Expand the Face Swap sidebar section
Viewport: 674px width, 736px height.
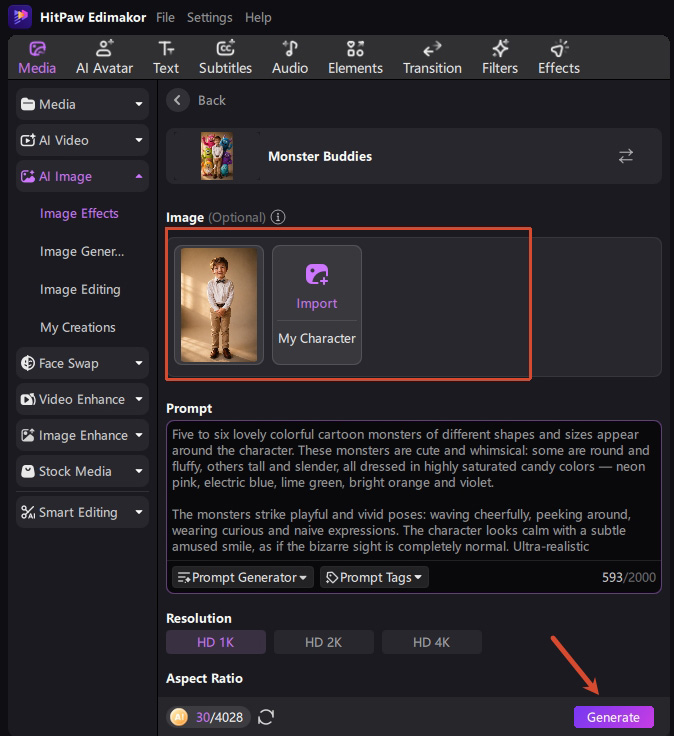[82, 363]
